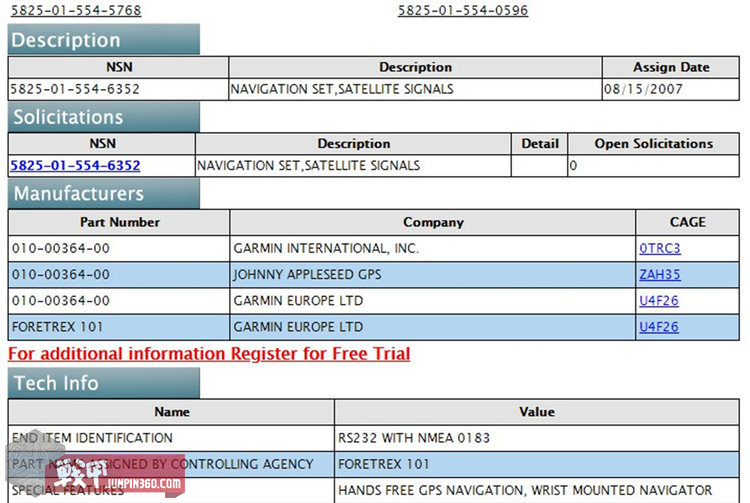
Task: Open the 5825-01-554-5768 NSN link
Action: click(75, 10)
